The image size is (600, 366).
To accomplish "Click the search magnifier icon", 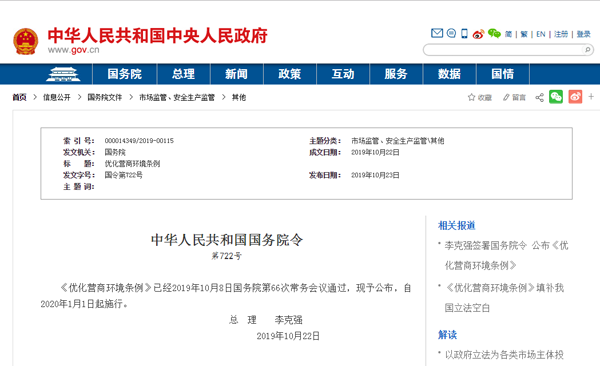I will 587,49.
